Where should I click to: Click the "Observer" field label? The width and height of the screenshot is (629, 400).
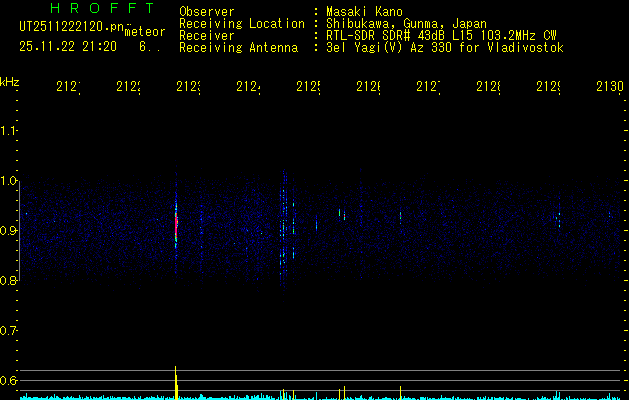pyautogui.click(x=207, y=12)
